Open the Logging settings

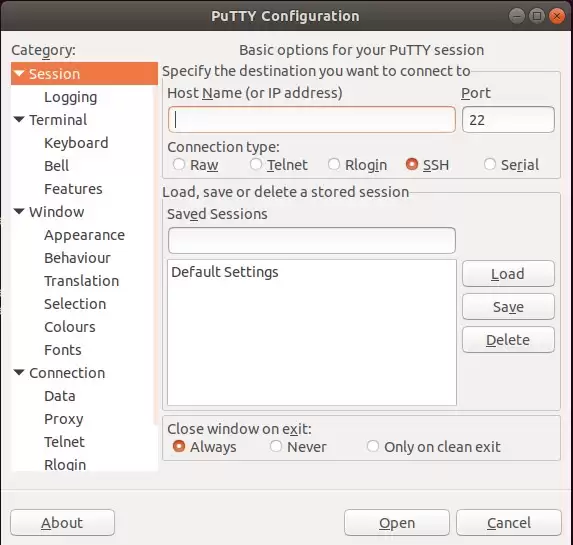click(x=71, y=97)
